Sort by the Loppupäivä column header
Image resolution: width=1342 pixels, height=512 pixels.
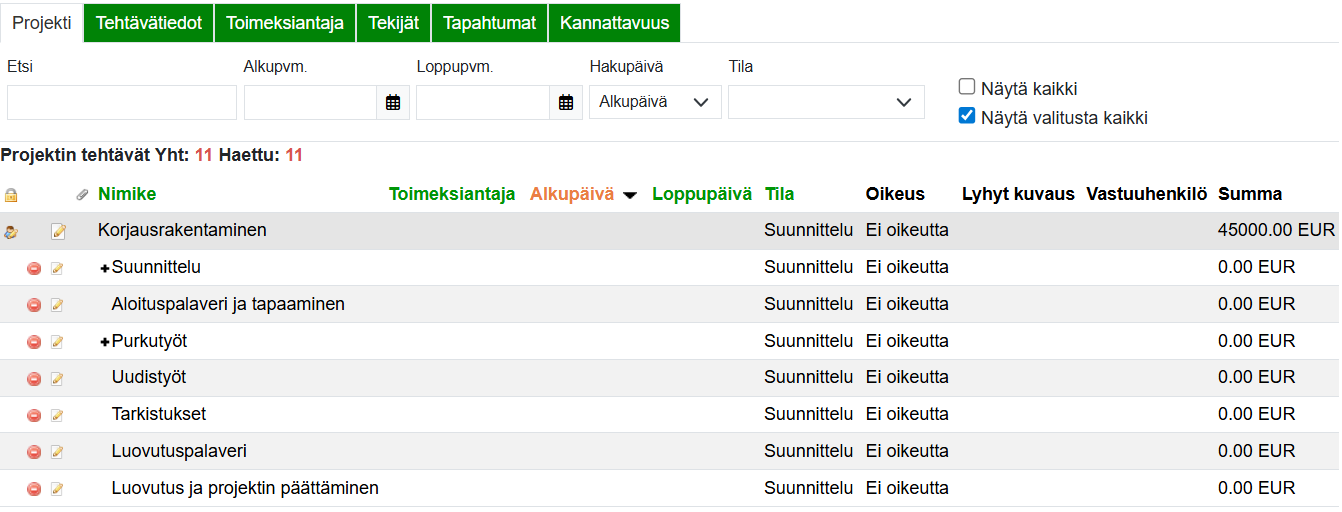(701, 194)
